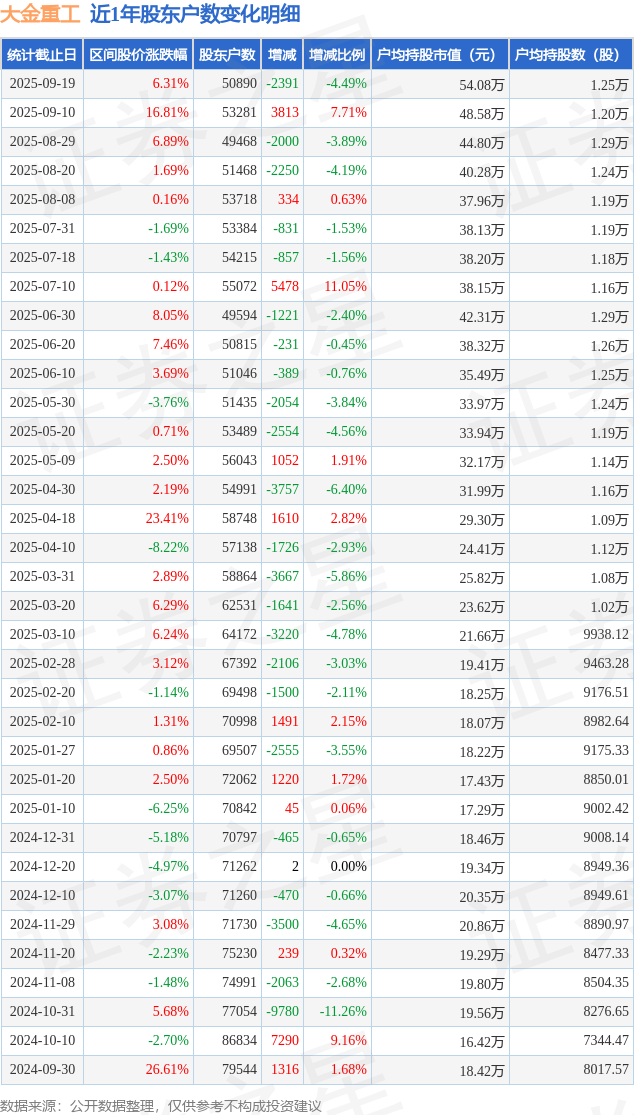This screenshot has height=1115, width=634.
Task: Select the 54.08万 market value cell
Action: [x=481, y=85]
